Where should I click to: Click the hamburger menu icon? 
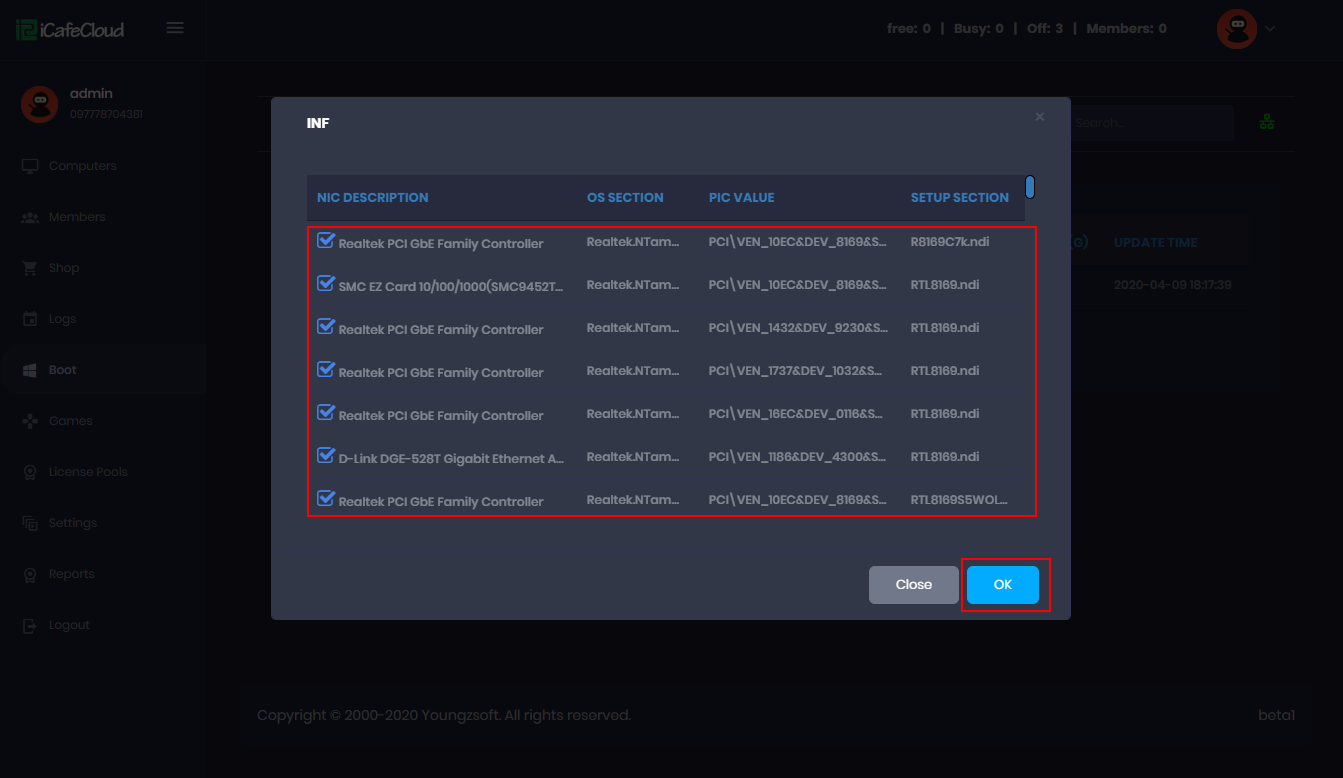click(175, 28)
